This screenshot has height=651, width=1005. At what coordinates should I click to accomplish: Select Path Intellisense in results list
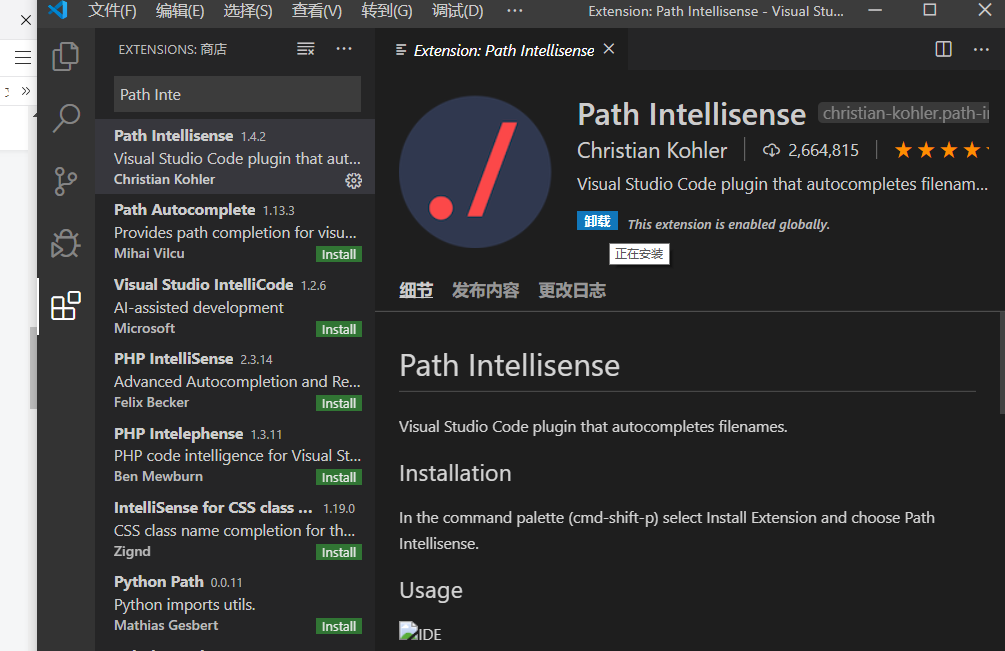coord(235,156)
